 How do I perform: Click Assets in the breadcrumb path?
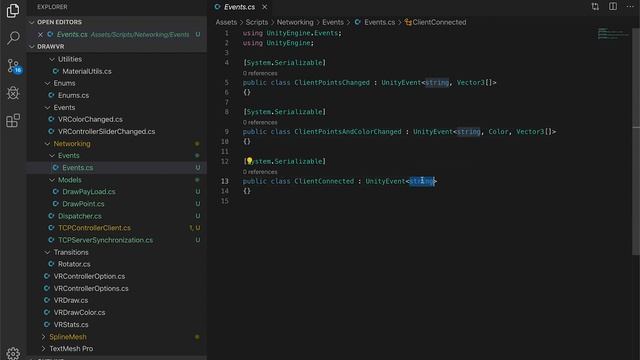[226, 22]
